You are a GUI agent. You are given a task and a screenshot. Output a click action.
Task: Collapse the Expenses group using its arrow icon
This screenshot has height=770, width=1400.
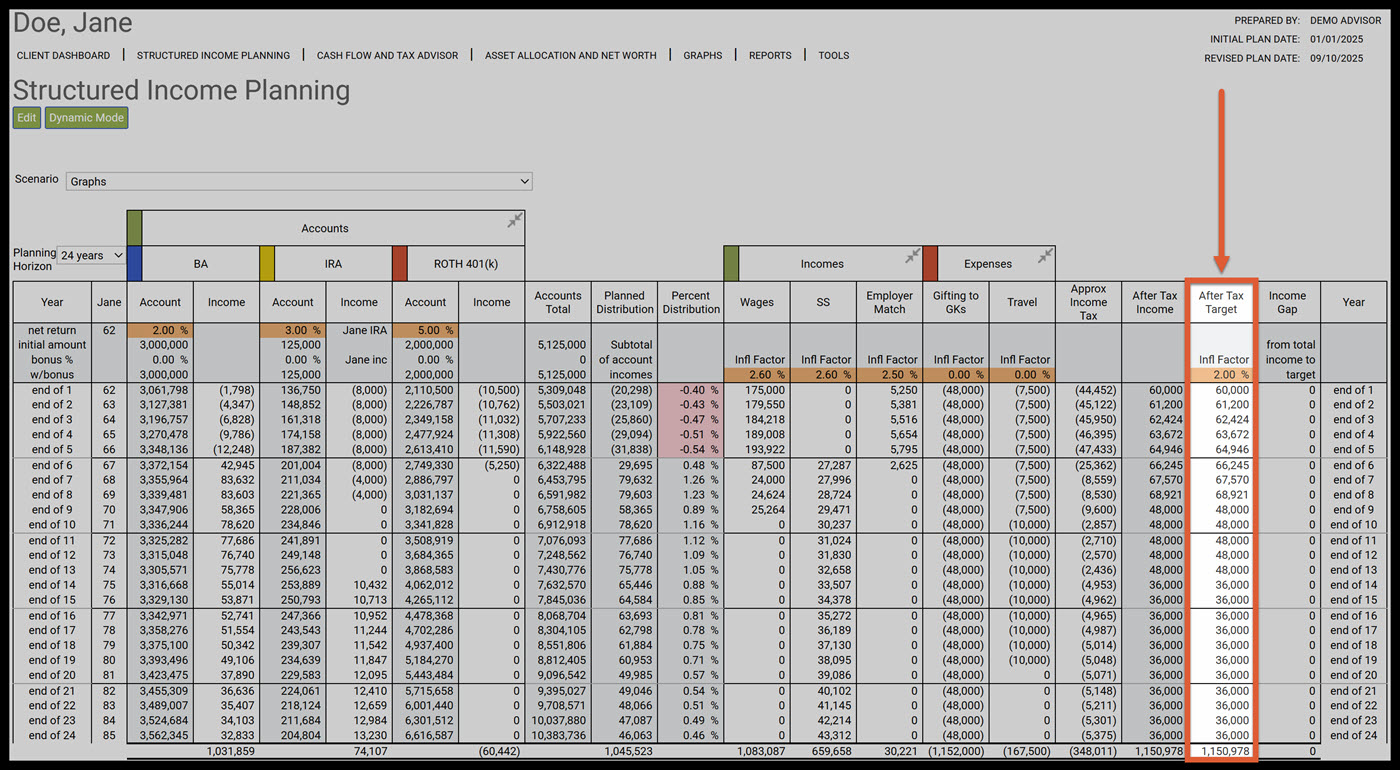click(1045, 256)
